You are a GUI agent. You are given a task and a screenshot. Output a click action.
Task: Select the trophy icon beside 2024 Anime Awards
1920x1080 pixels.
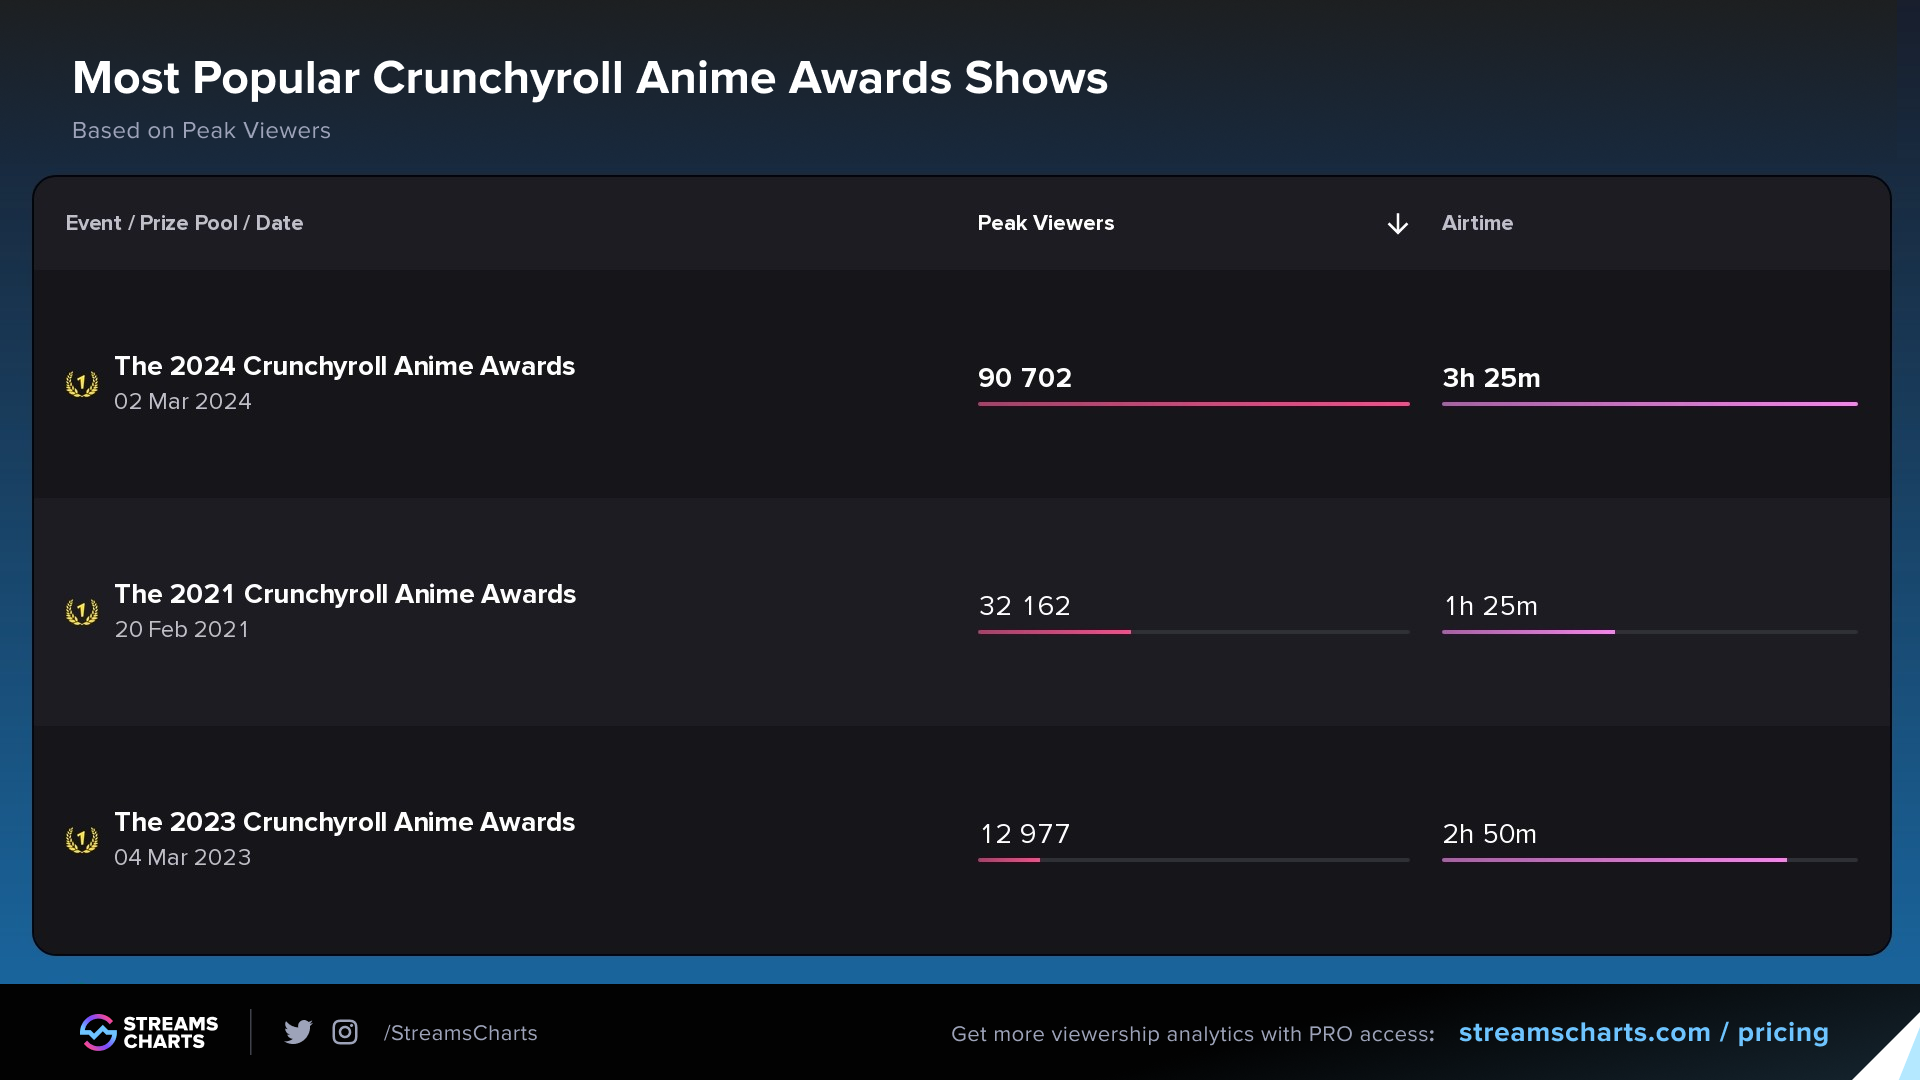click(x=82, y=382)
